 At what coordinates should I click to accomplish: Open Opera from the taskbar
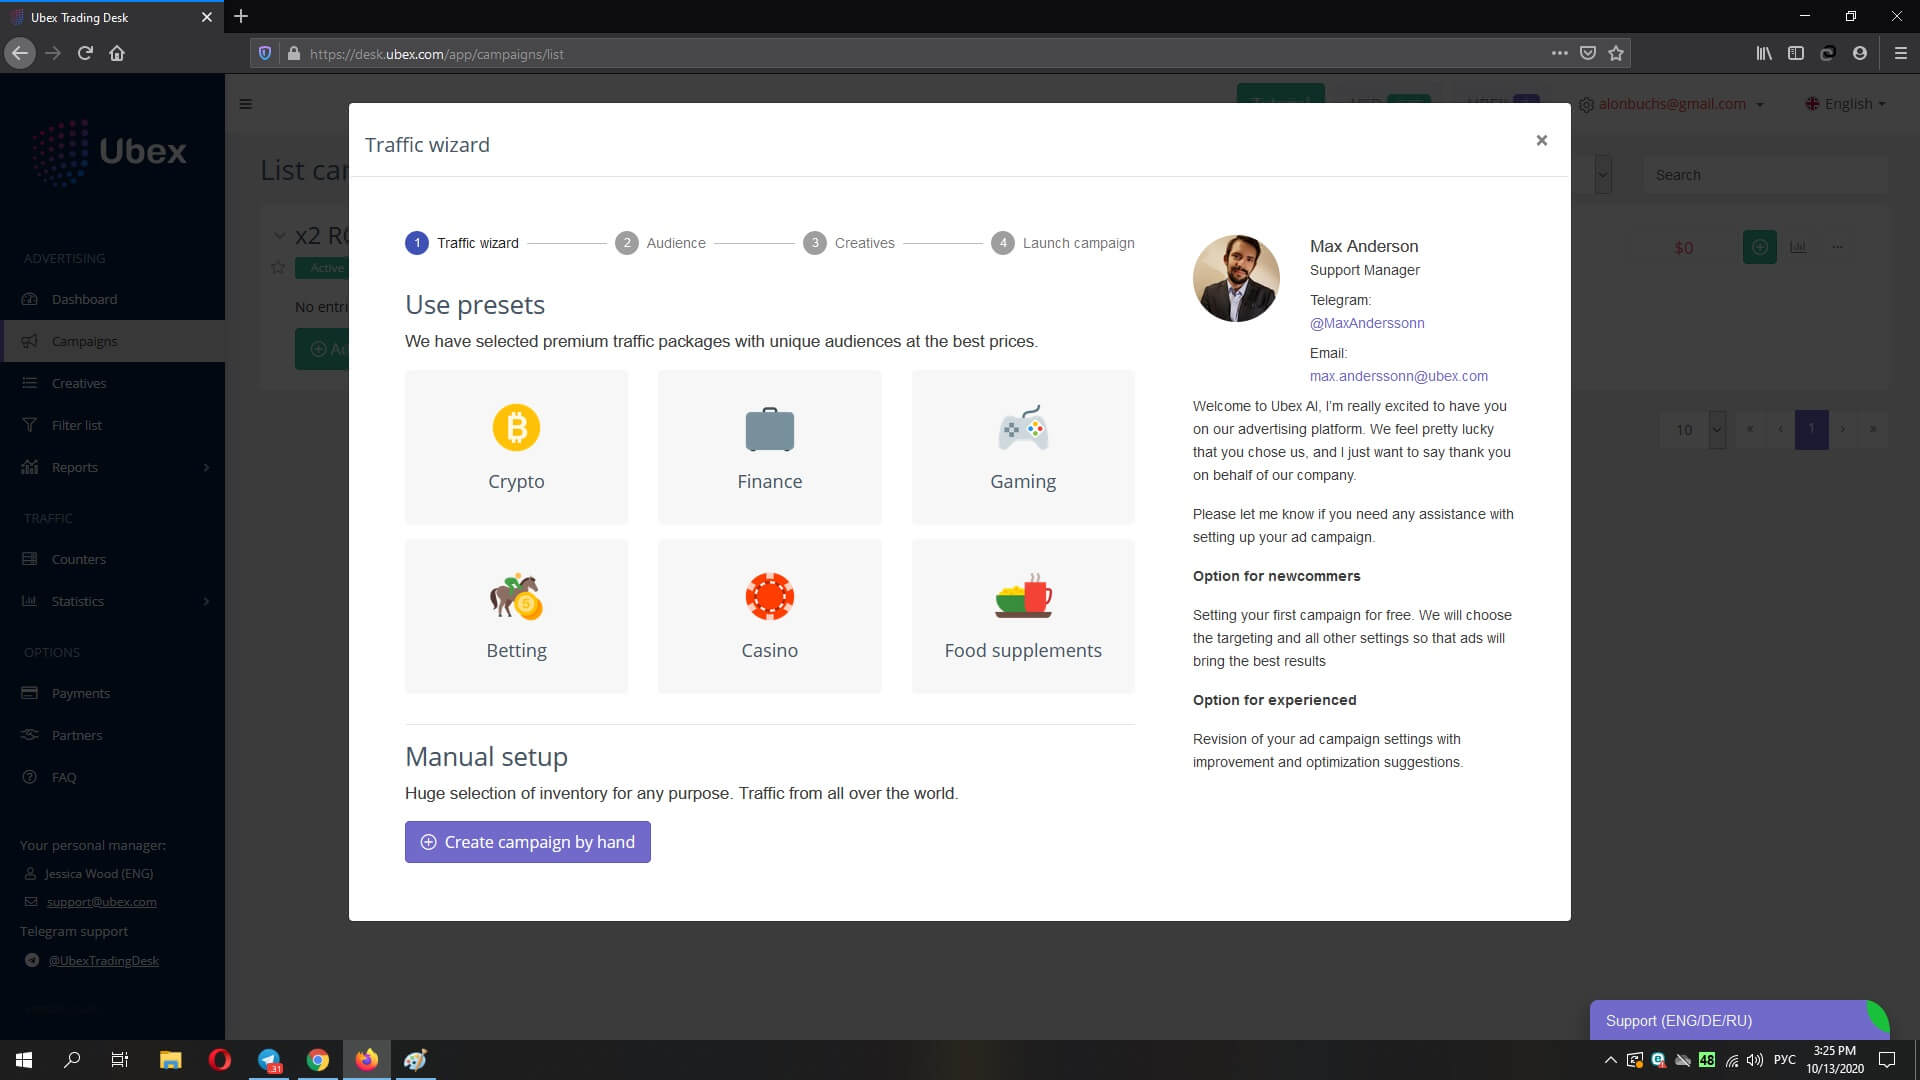tap(220, 1060)
